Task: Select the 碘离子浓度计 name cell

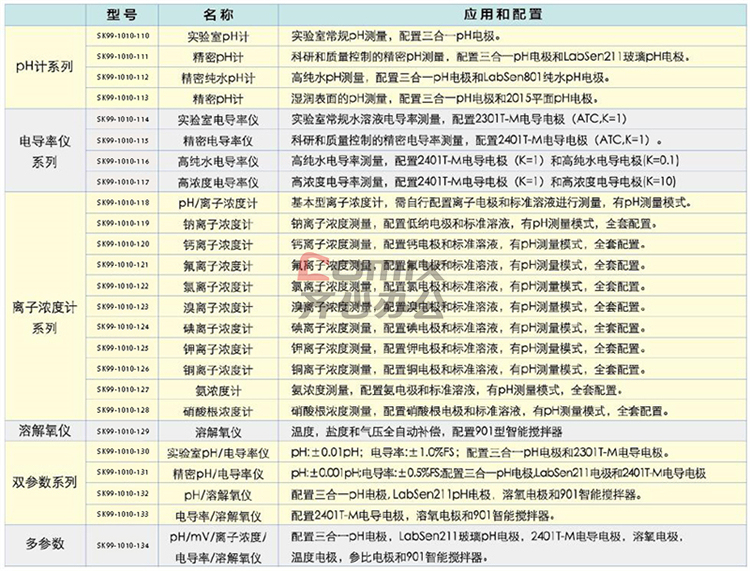Action: (218, 328)
